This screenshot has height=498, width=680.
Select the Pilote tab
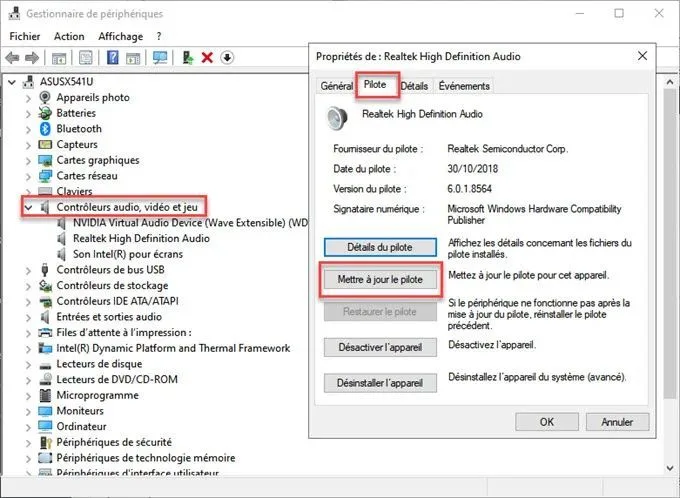coord(375,85)
